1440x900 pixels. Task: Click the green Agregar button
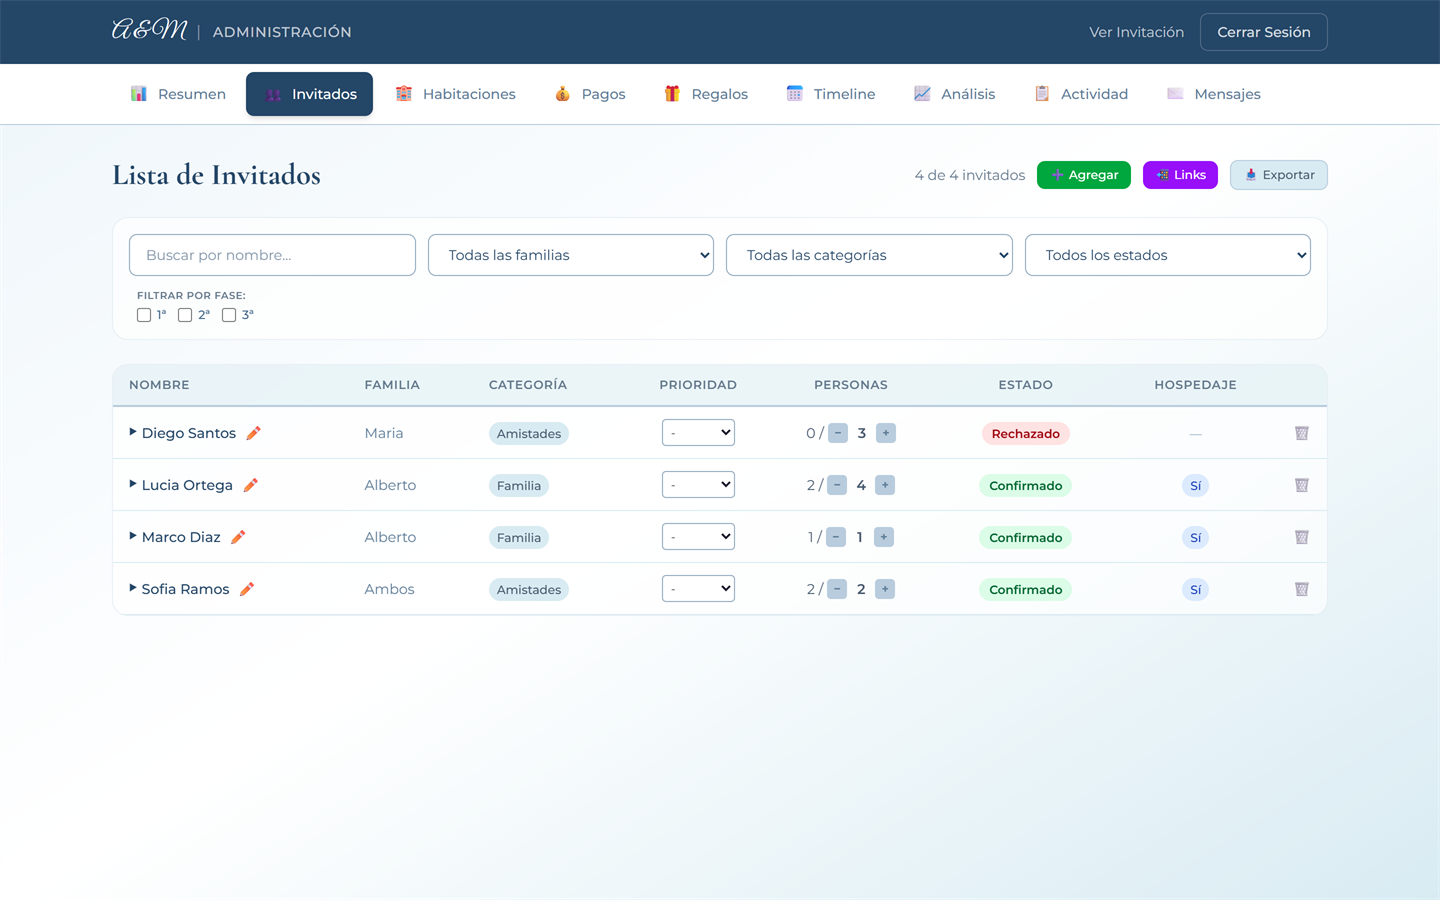[x=1084, y=175]
